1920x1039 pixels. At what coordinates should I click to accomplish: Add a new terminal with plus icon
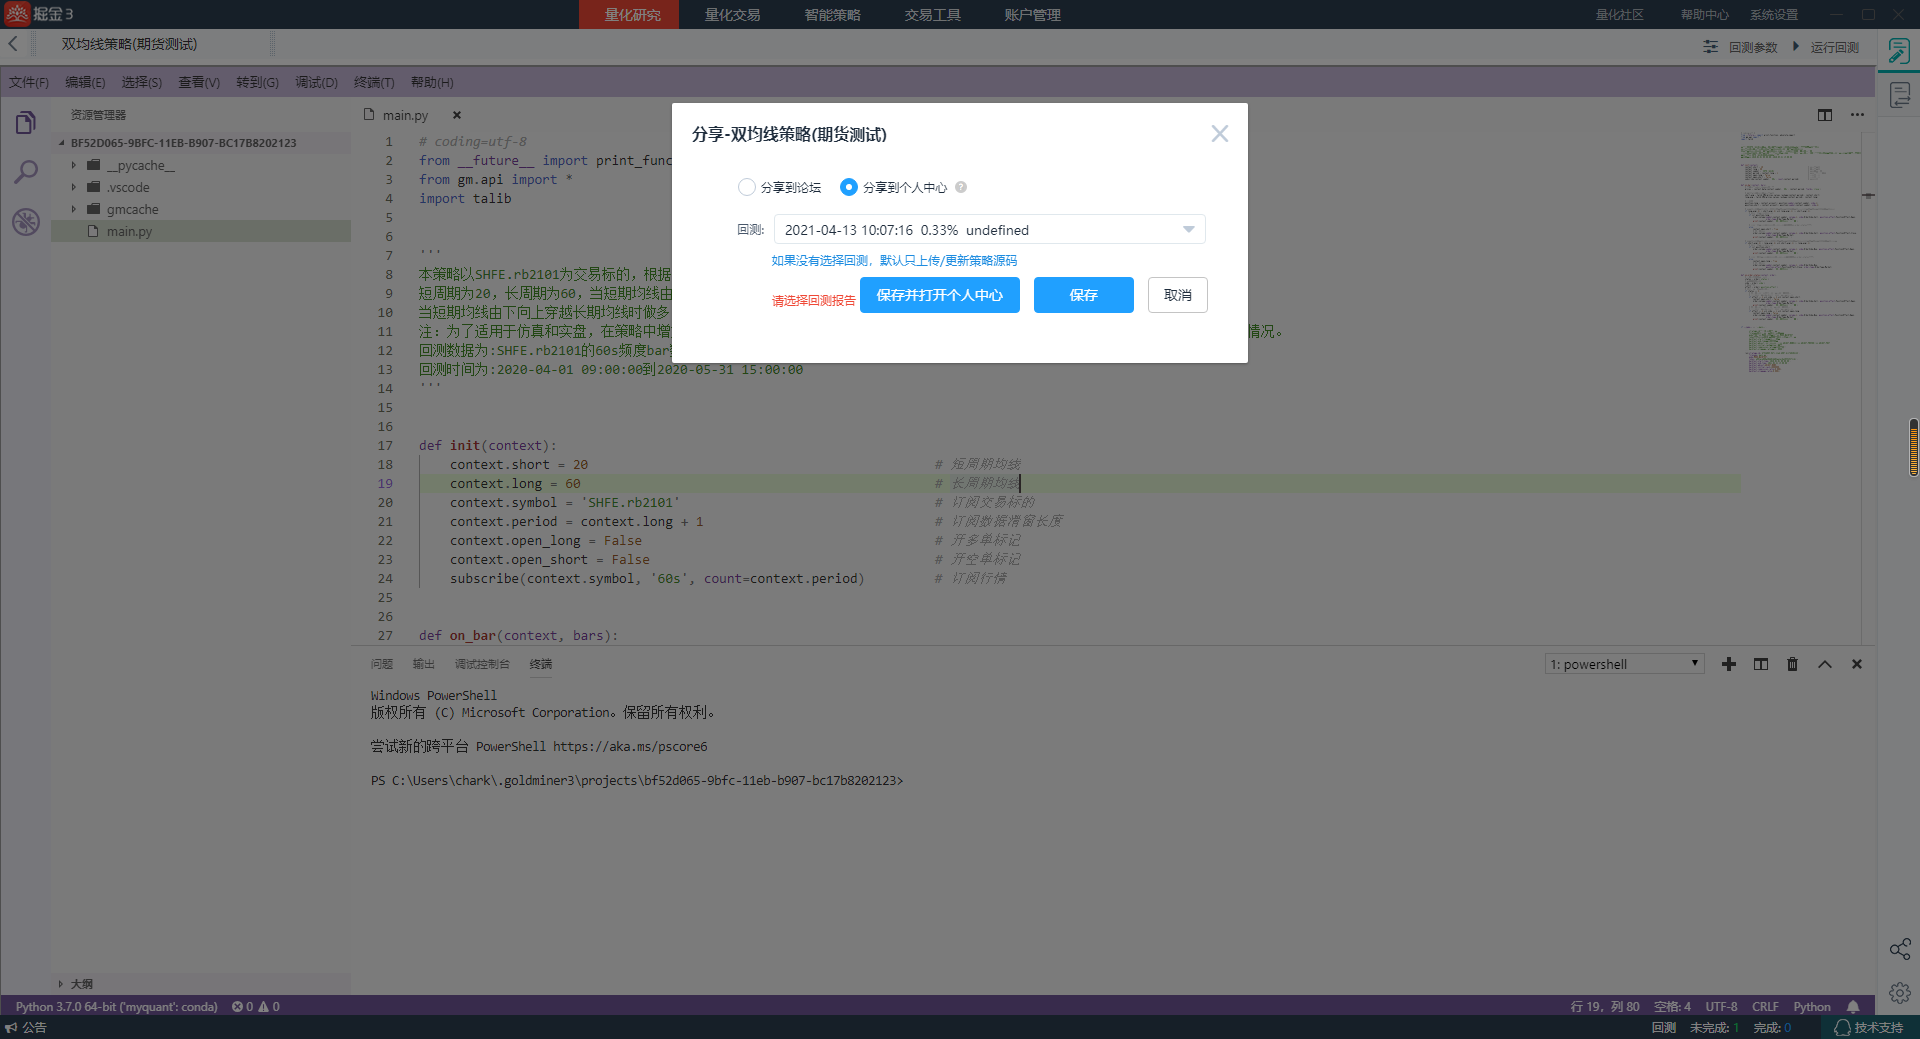1729,664
